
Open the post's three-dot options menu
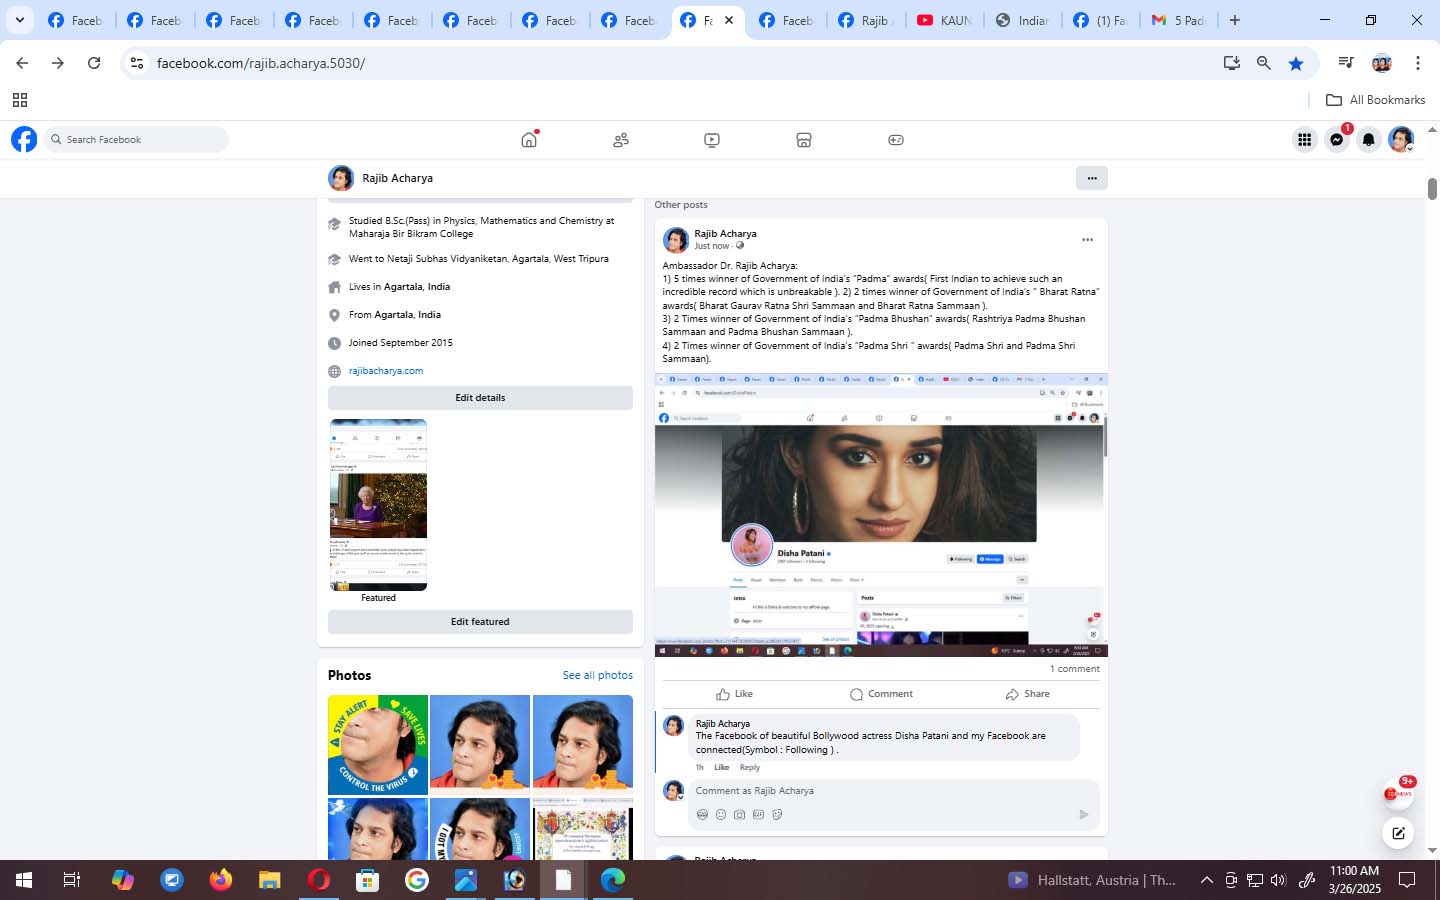coord(1087,240)
